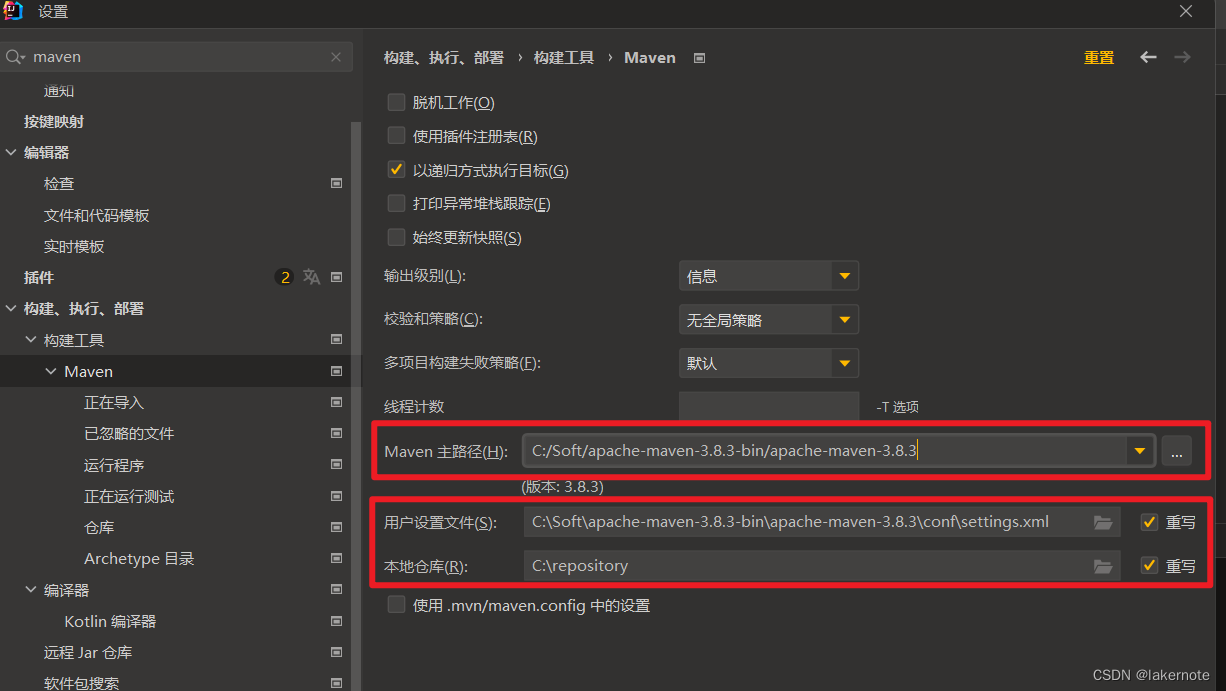Click 重置 link
The width and height of the screenshot is (1226, 691).
pyautogui.click(x=1099, y=58)
